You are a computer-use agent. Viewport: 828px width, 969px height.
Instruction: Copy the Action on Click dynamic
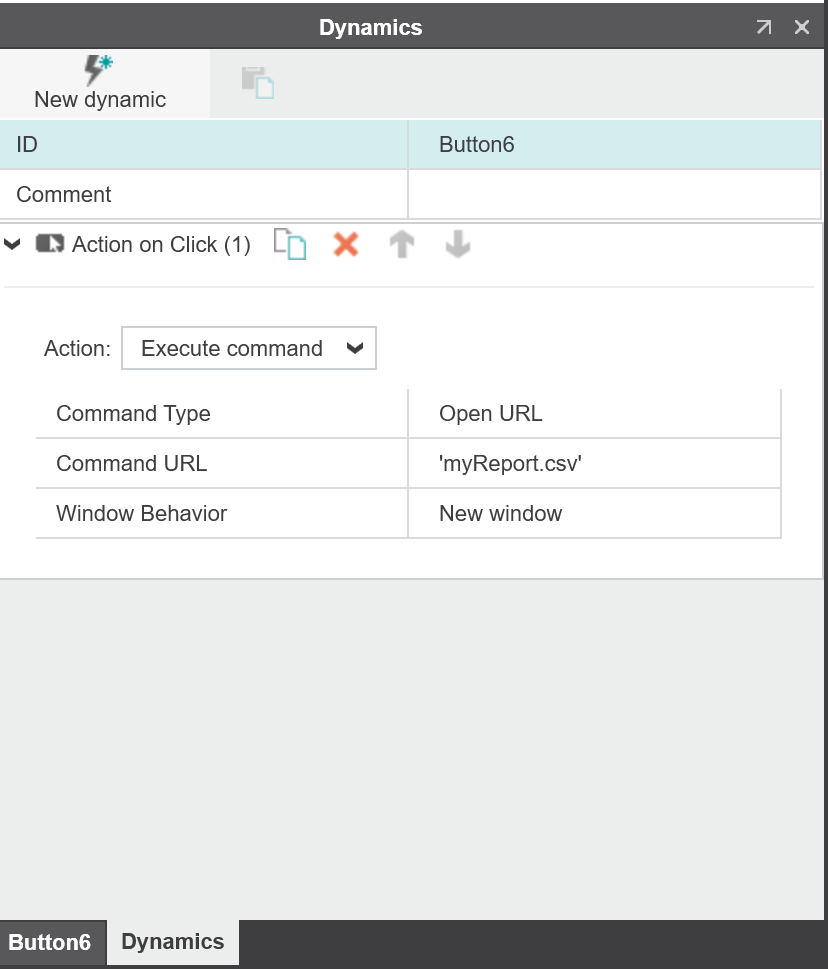click(x=290, y=245)
